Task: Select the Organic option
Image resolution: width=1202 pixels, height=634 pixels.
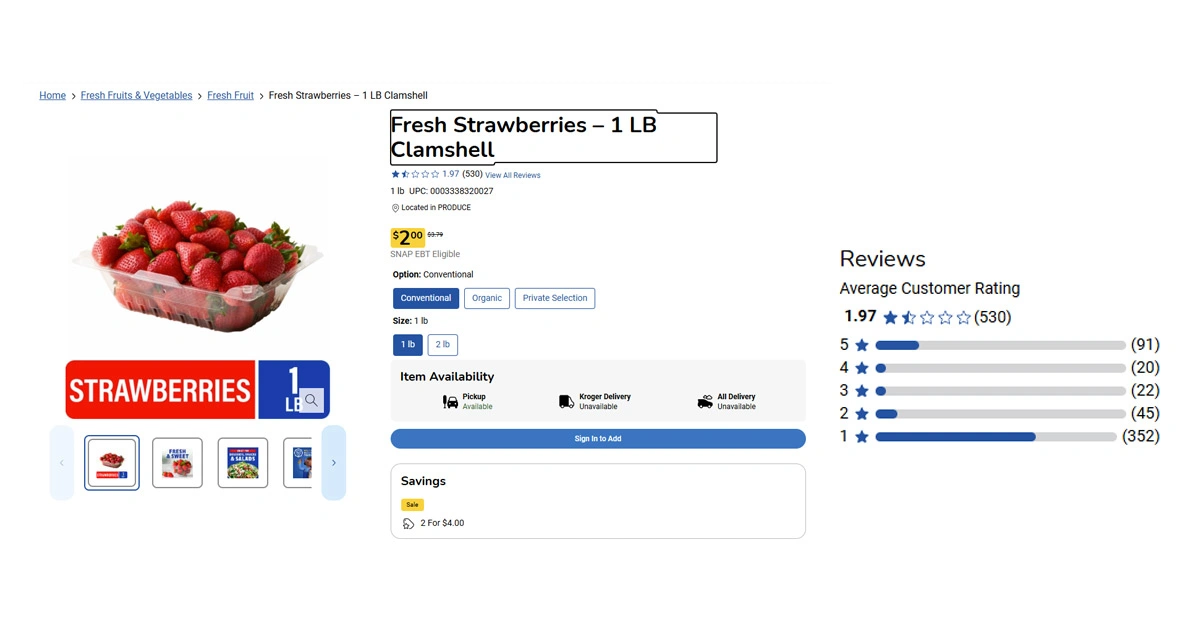Action: tap(487, 298)
